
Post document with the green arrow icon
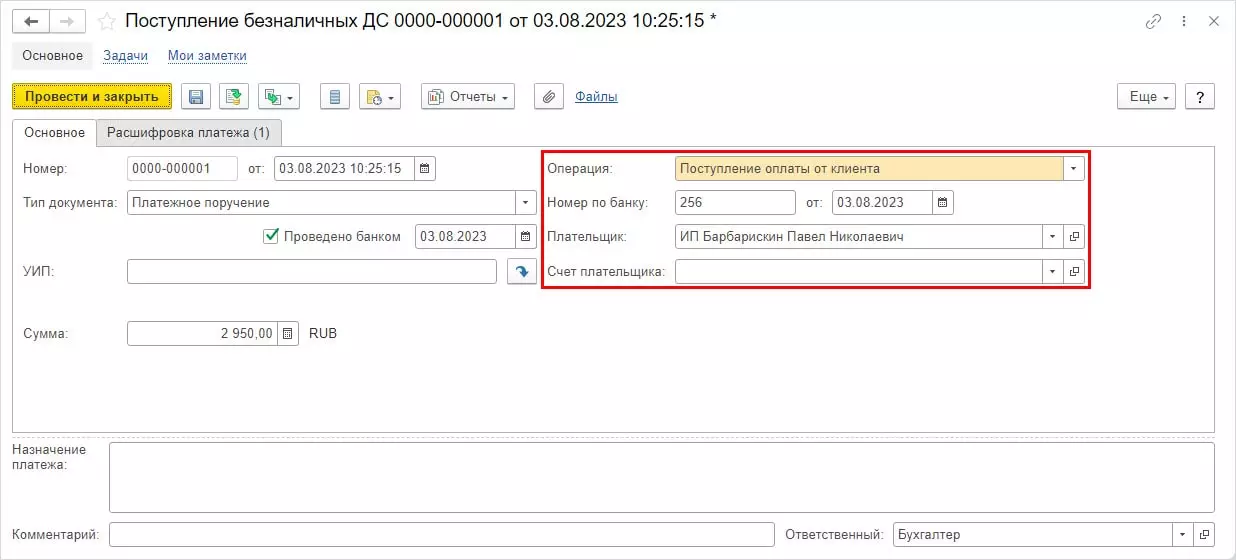[x=234, y=97]
